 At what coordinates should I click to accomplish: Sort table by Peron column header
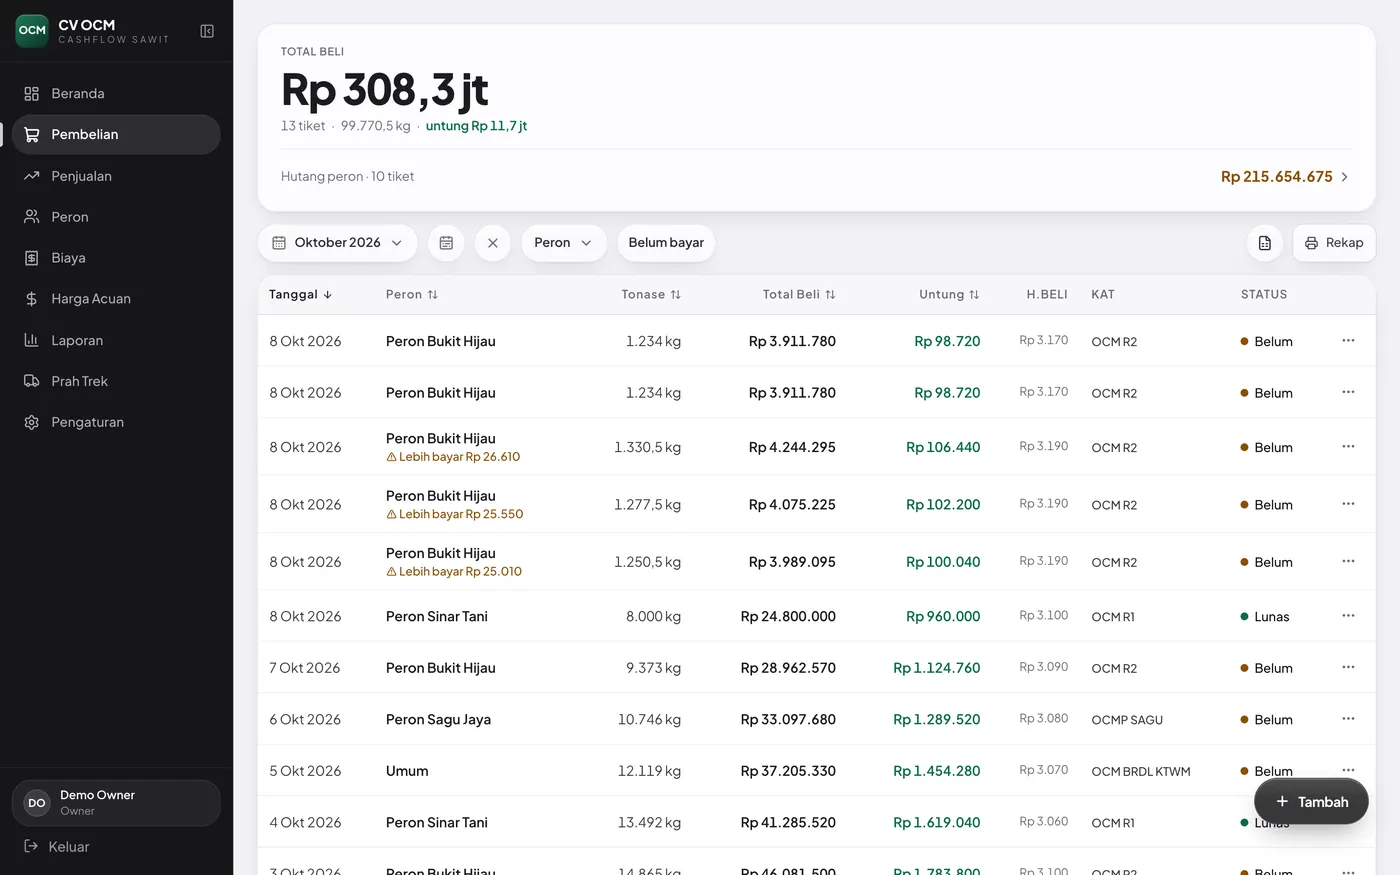[x=412, y=295]
